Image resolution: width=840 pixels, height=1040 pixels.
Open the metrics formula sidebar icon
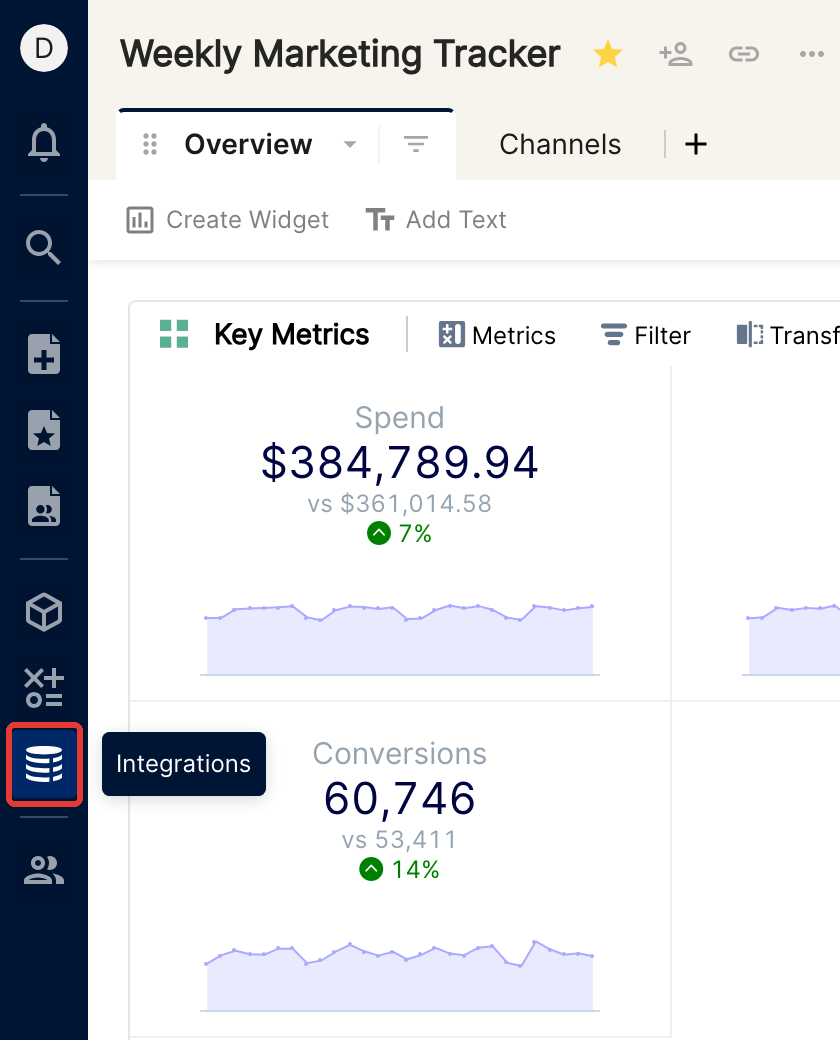coord(44,687)
